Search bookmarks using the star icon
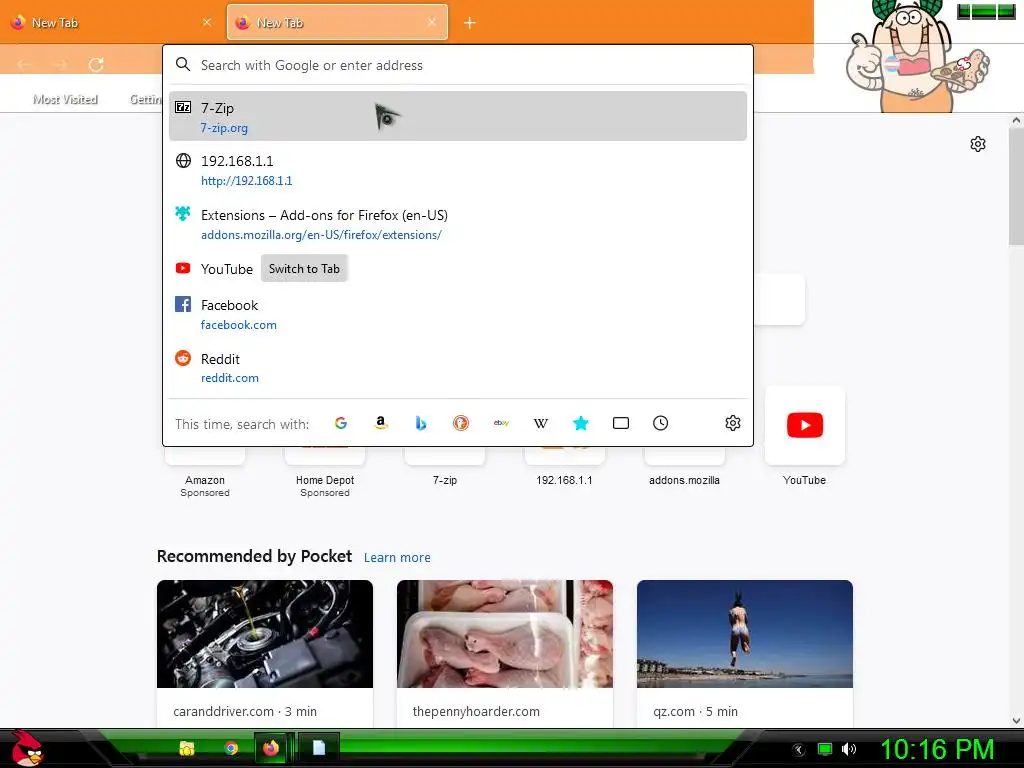This screenshot has height=768, width=1024. (581, 423)
